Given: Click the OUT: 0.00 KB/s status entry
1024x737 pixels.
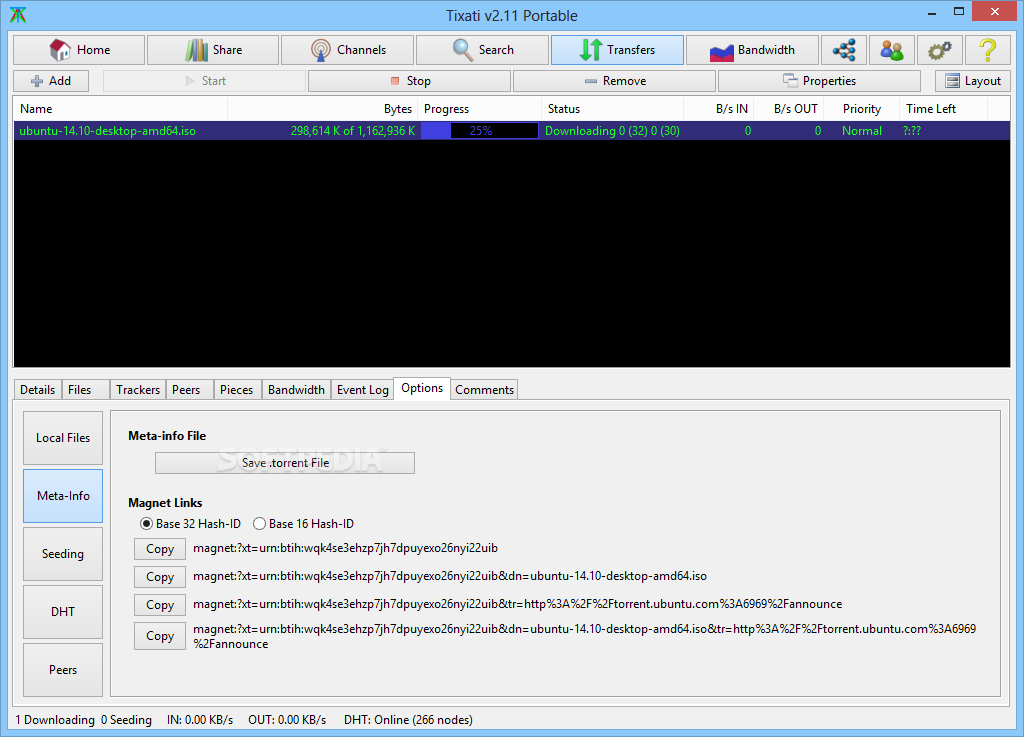Looking at the screenshot, I should click(287, 719).
